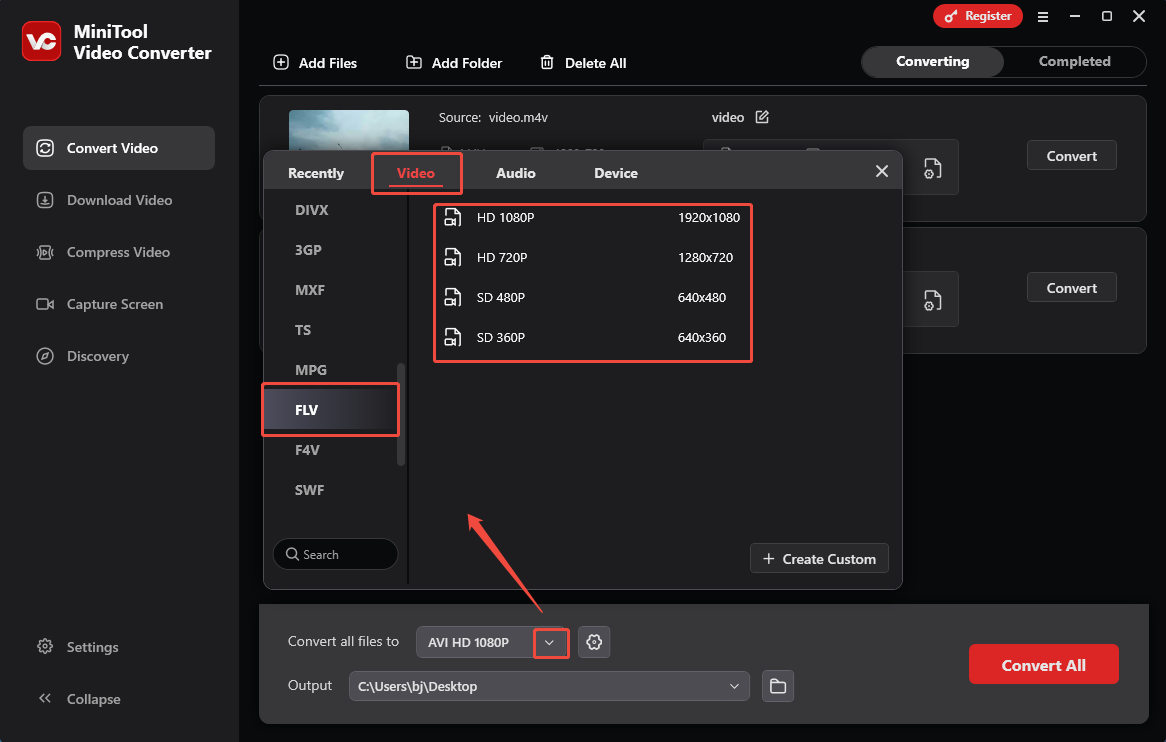Switch to the Recently tab
The width and height of the screenshot is (1166, 742).
click(316, 173)
